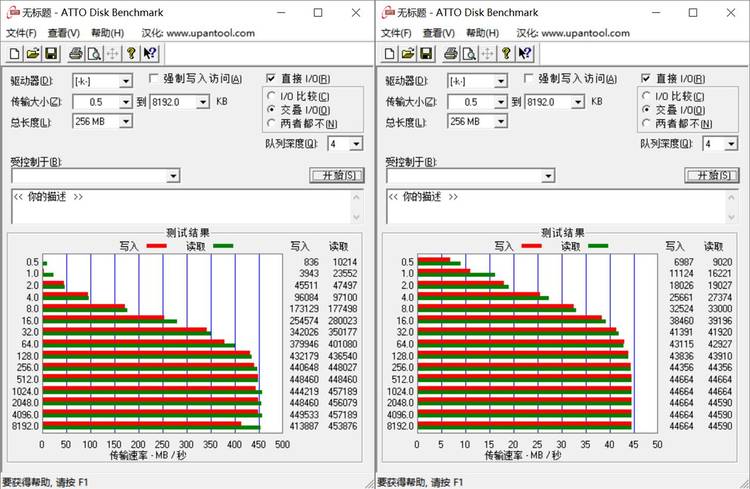Image resolution: width=750 pixels, height=489 pixels.
Task: Click the Print icon in left window
Action: 75,53
